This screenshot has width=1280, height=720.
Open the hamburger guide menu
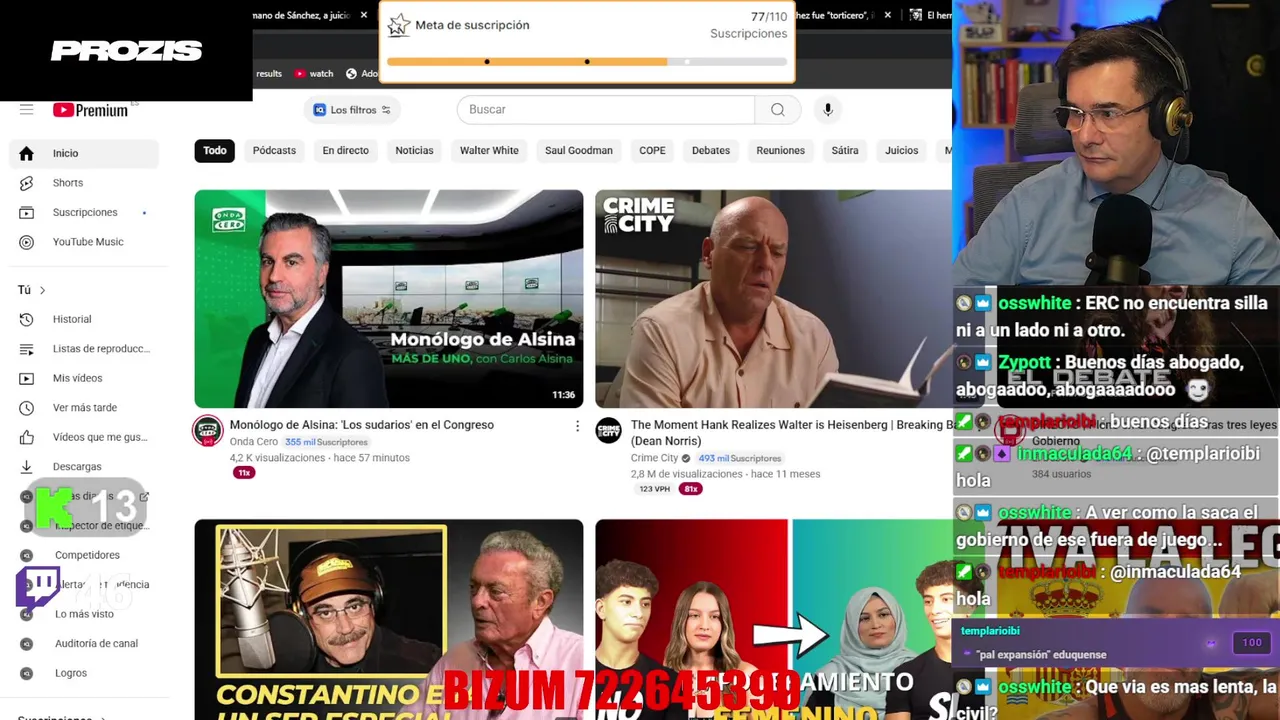click(26, 110)
